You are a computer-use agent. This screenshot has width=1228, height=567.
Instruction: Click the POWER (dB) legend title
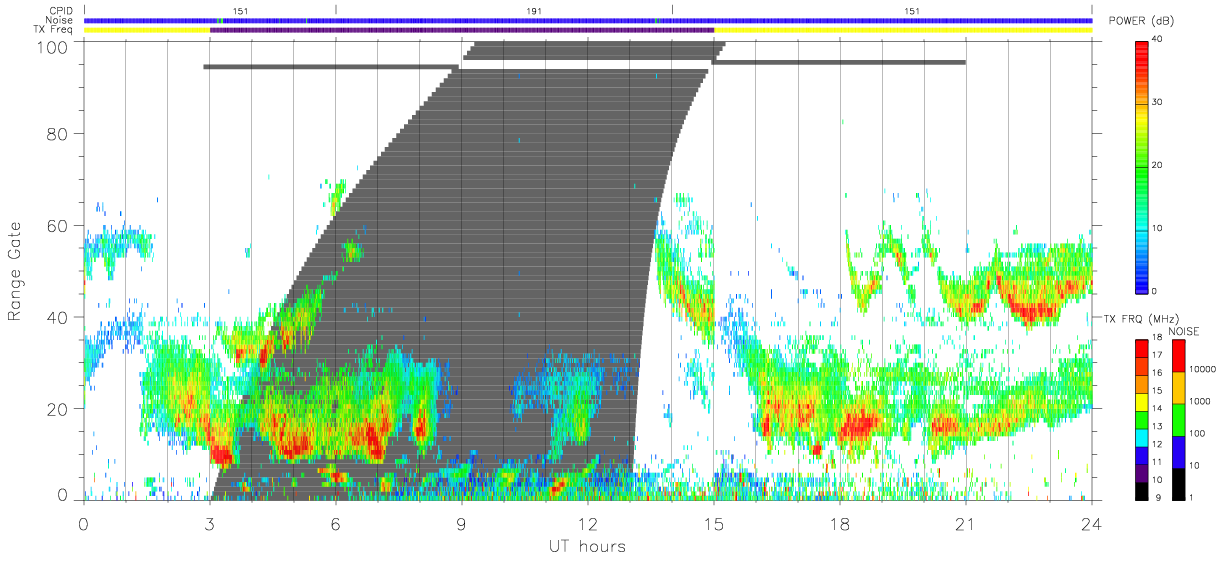pos(1141,22)
